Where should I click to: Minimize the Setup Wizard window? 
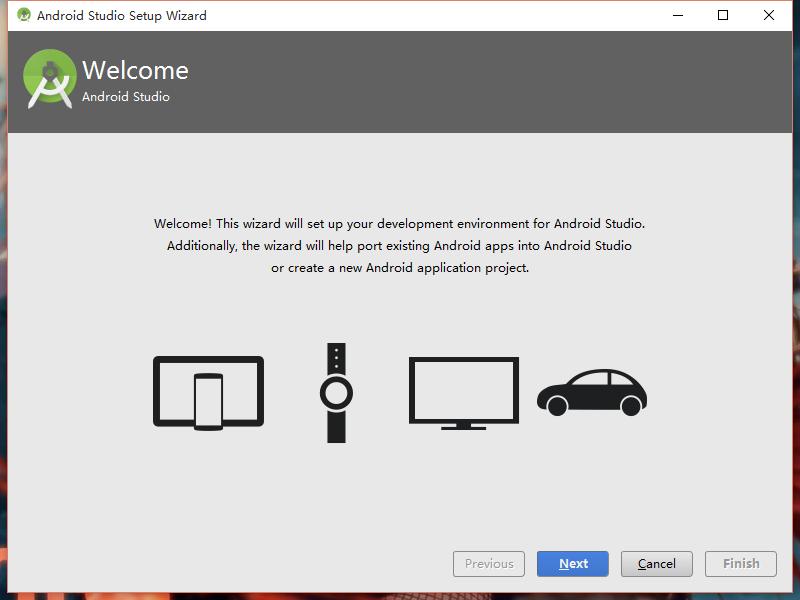677,15
